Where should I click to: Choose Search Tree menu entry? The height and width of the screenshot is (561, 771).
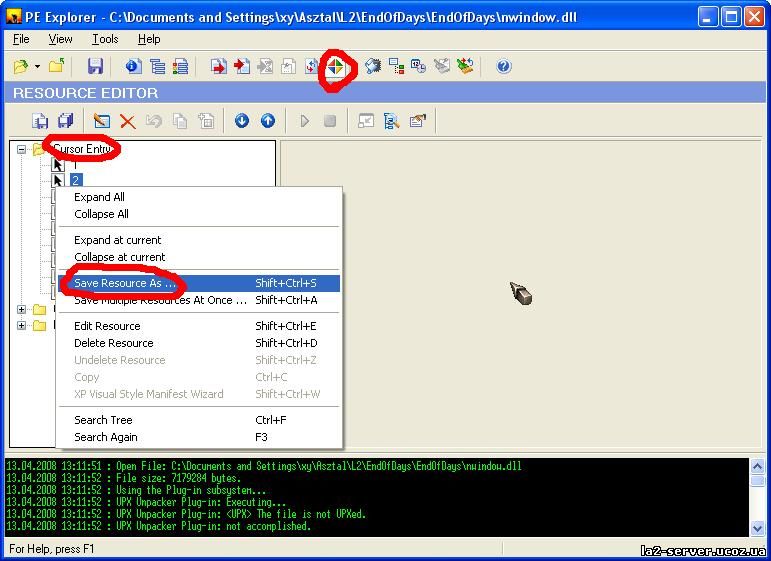coord(199,420)
